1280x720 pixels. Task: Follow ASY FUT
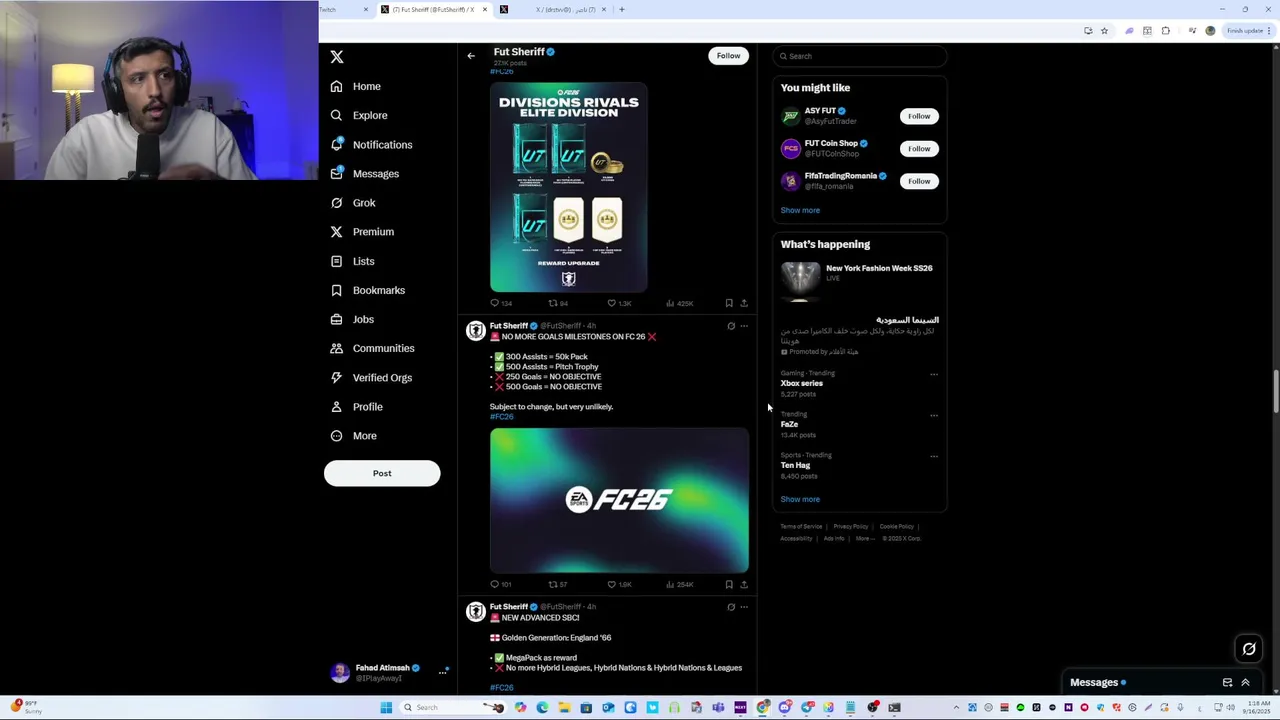(x=919, y=116)
